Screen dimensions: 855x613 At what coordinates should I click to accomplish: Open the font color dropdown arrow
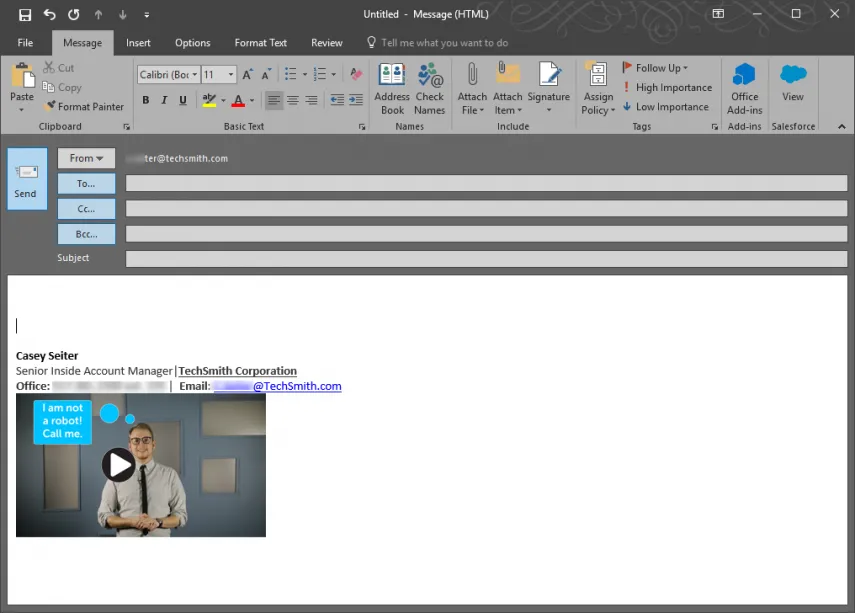coord(252,100)
